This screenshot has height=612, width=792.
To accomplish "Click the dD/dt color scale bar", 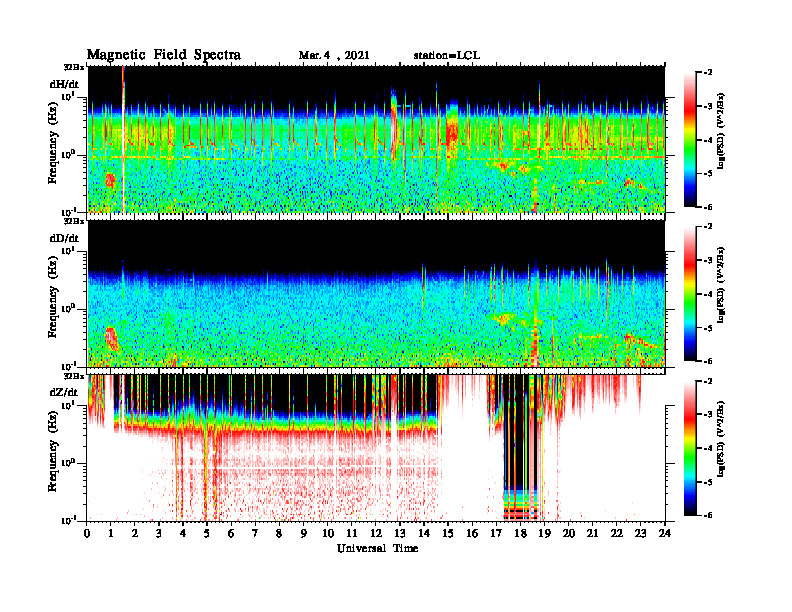I will tap(690, 294).
